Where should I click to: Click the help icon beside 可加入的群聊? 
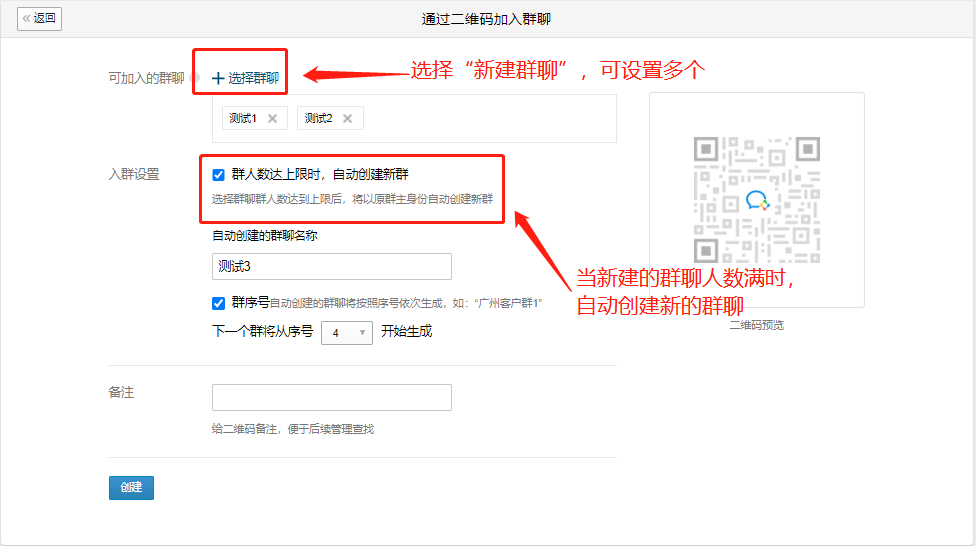pos(195,78)
